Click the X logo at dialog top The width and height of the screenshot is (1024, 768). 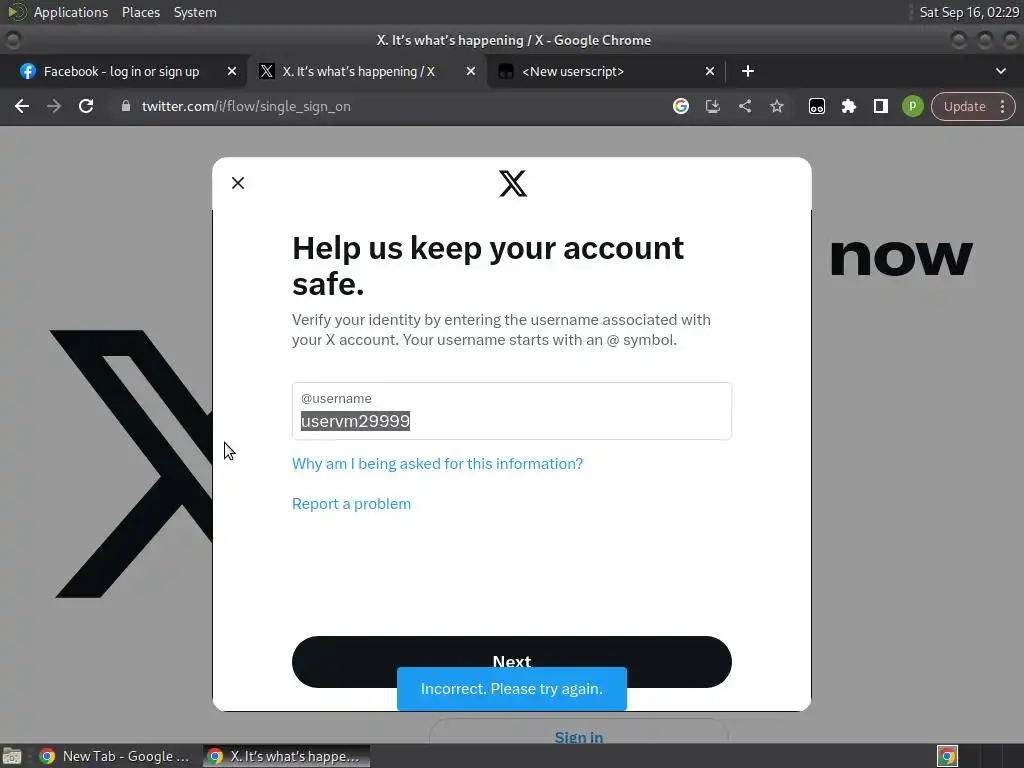(x=513, y=184)
